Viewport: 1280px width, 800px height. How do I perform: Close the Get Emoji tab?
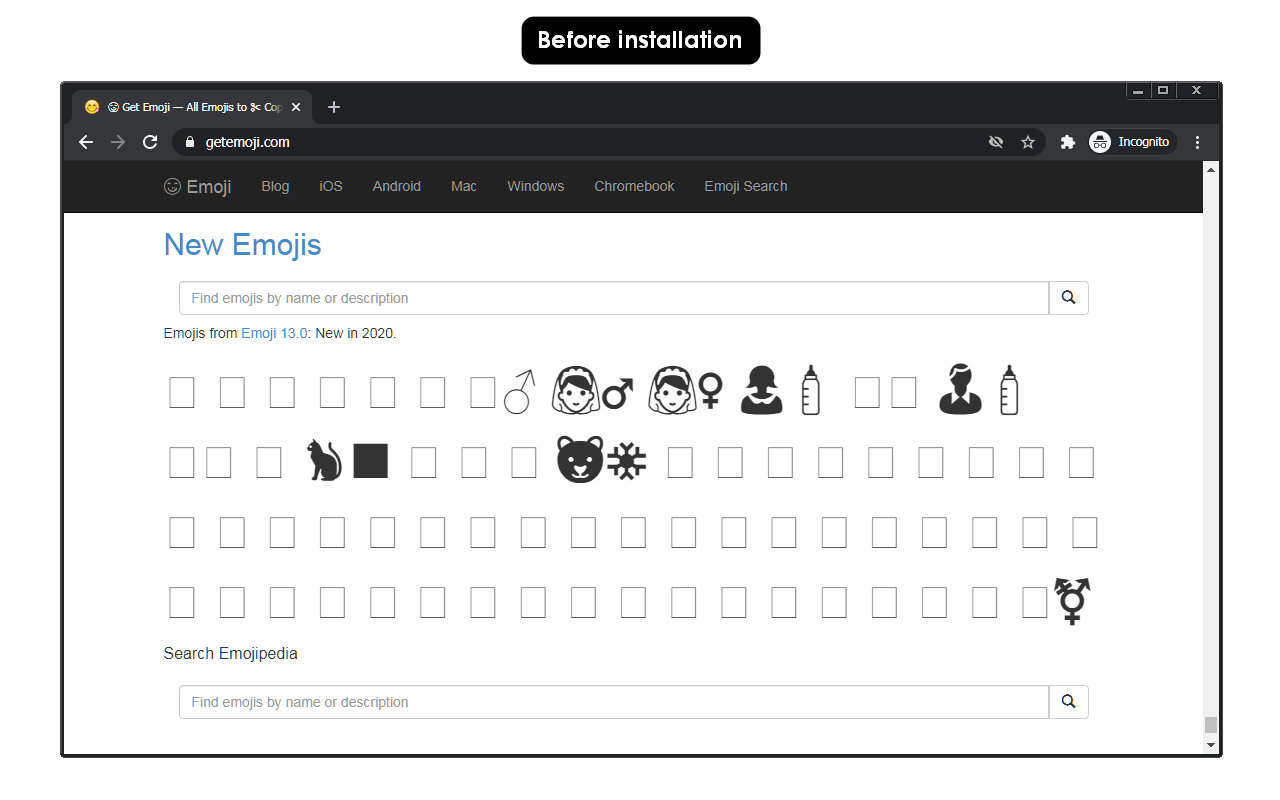click(296, 107)
